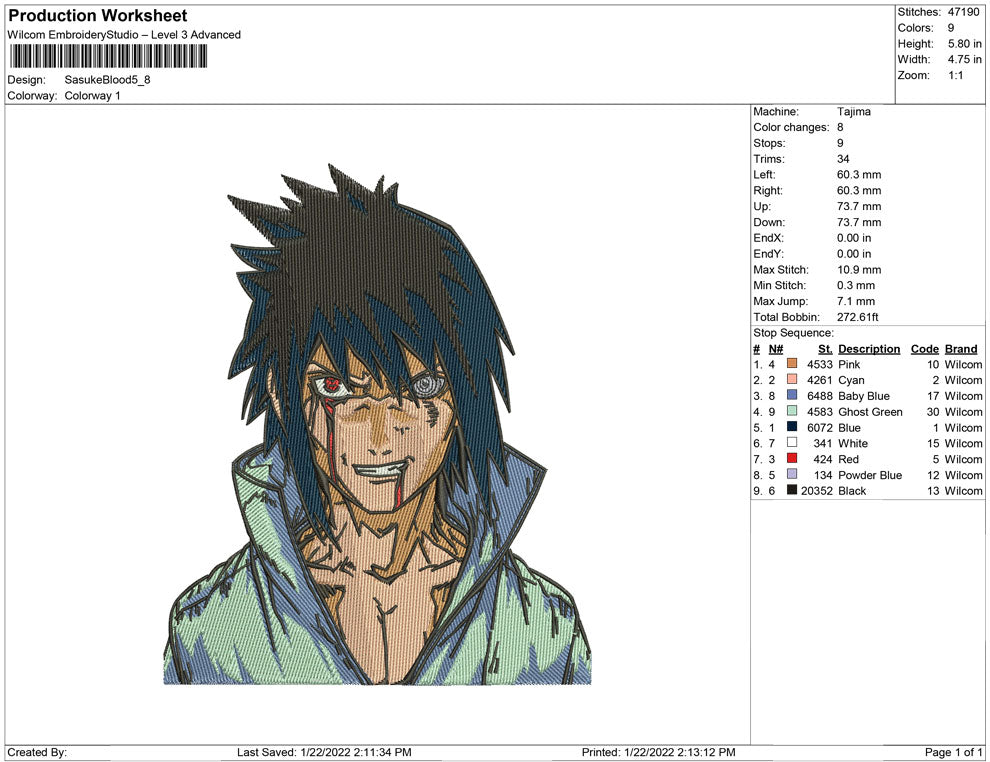Click the 'Cyan' description text
This screenshot has height=762, width=990.
point(851,380)
